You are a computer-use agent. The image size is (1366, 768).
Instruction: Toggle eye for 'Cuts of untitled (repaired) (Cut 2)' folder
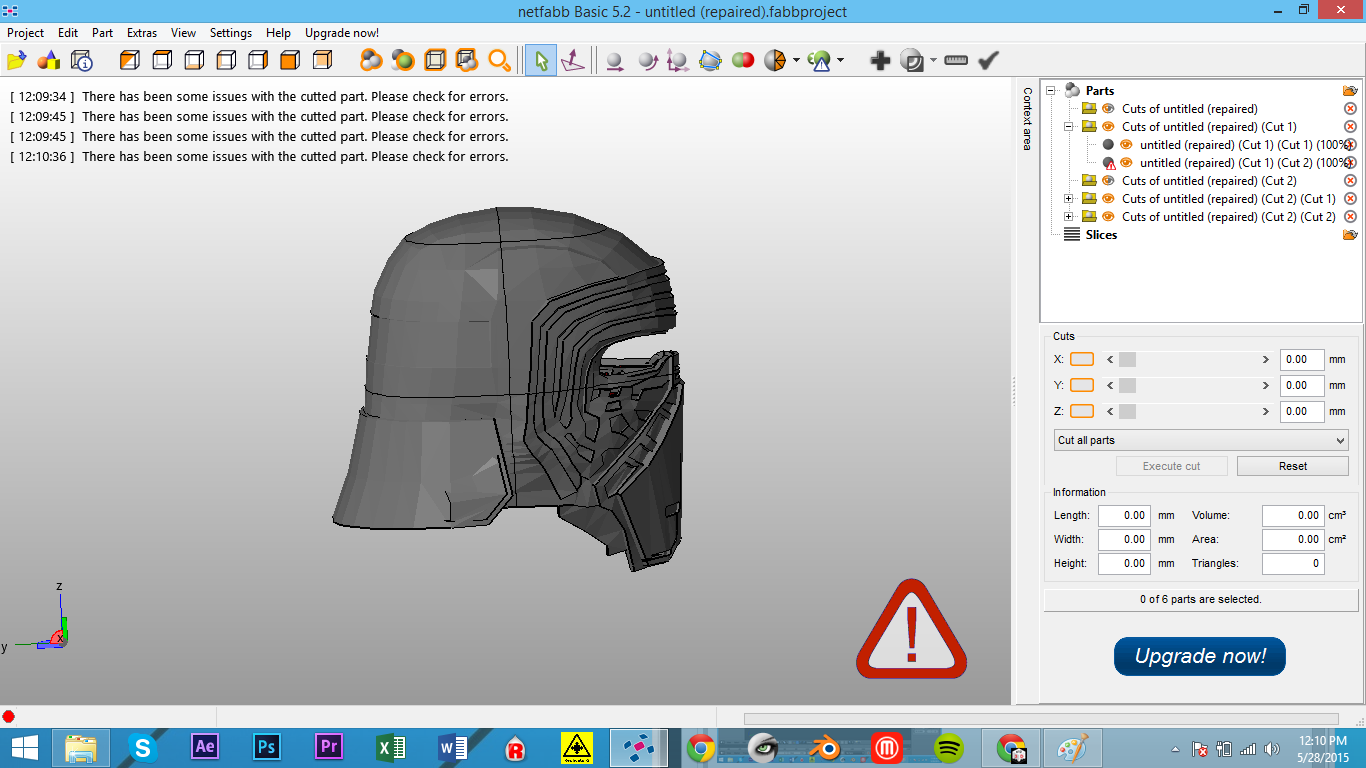point(1108,181)
